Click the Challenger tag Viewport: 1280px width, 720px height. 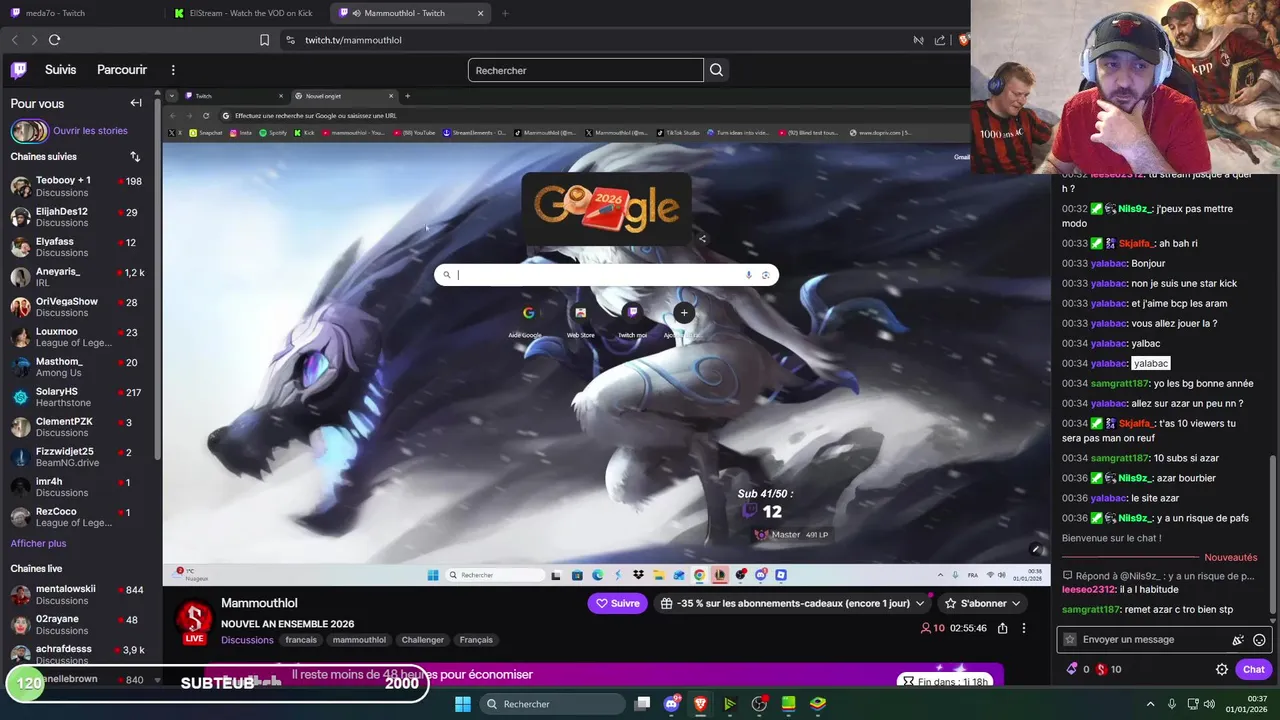pyautogui.click(x=423, y=640)
